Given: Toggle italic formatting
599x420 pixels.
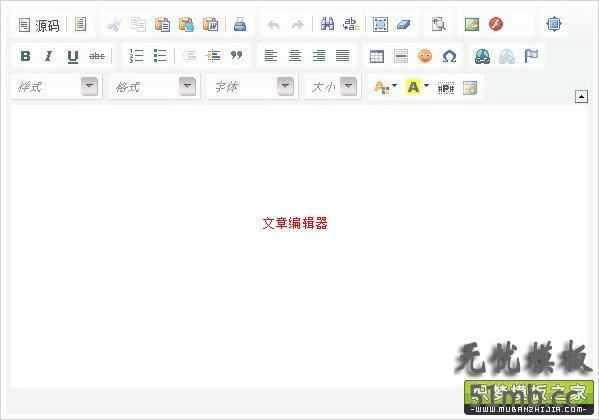Looking at the screenshot, I should point(49,56).
